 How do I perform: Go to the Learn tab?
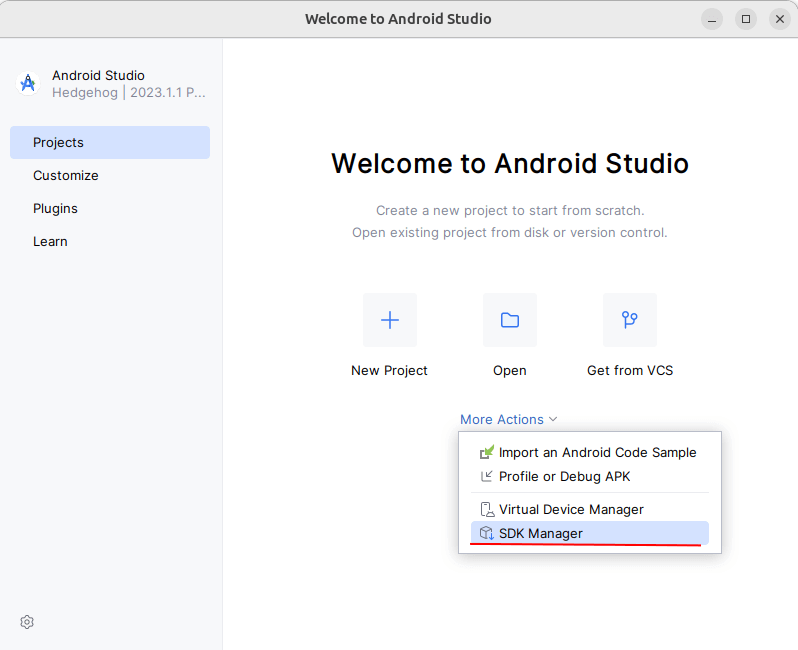tap(110, 241)
